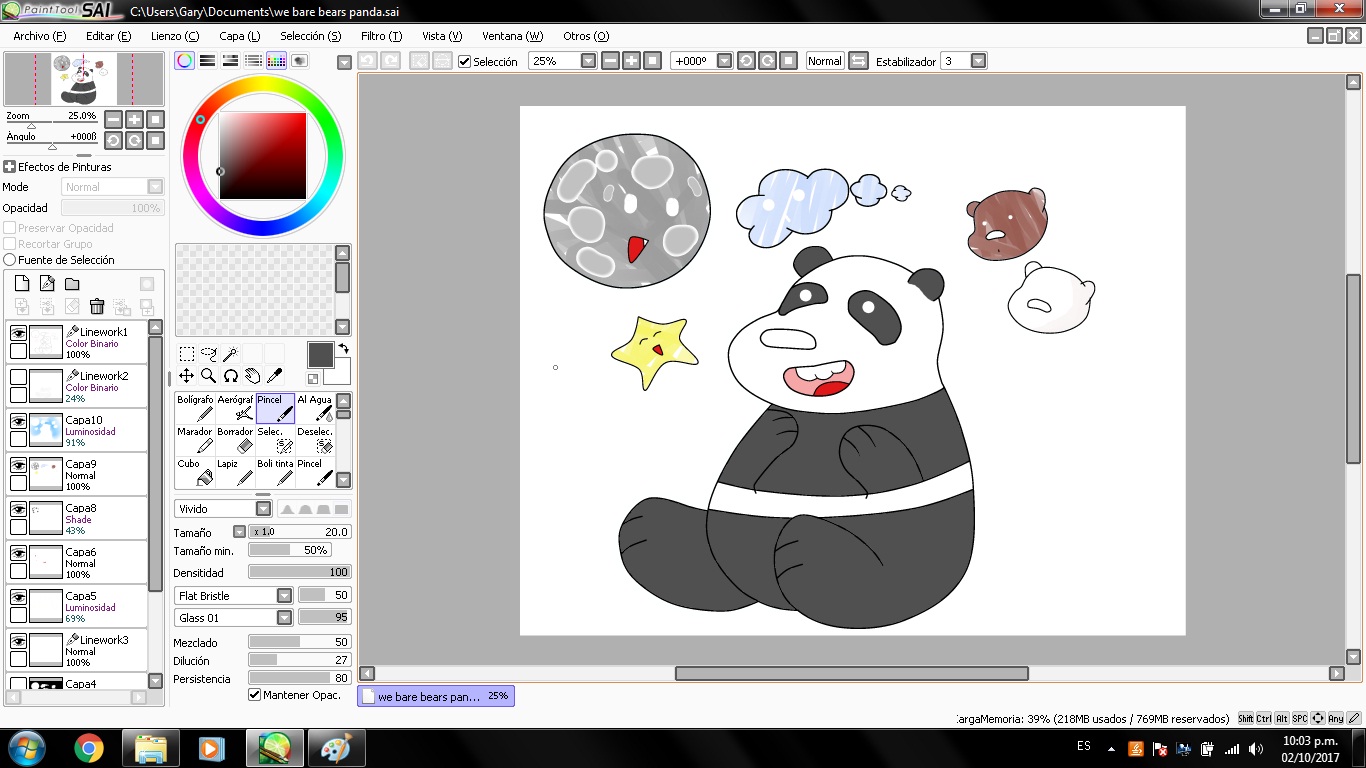
Task: Open the Capa menu
Action: [x=239, y=36]
